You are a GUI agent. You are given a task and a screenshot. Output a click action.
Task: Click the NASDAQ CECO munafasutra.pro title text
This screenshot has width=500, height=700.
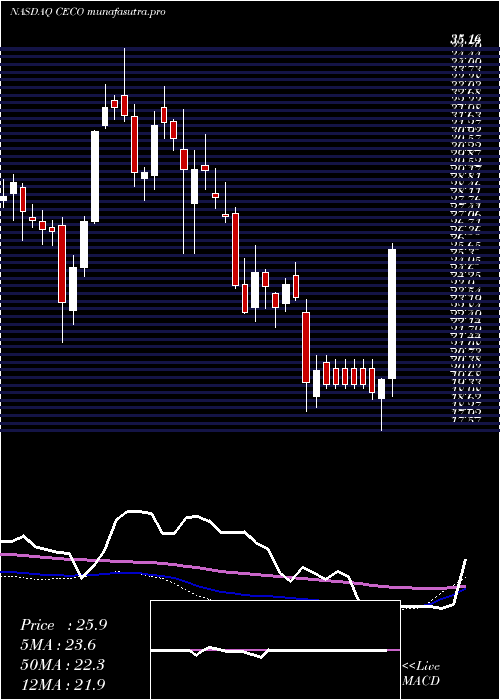(x=88, y=12)
